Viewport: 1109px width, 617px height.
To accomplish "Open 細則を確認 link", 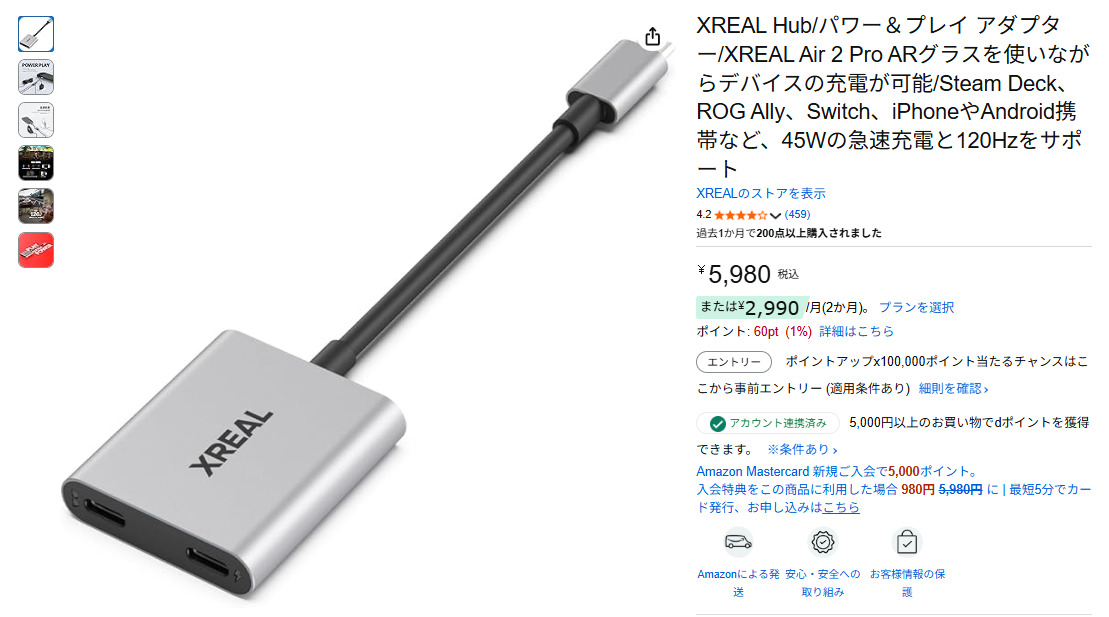I will (953, 388).
